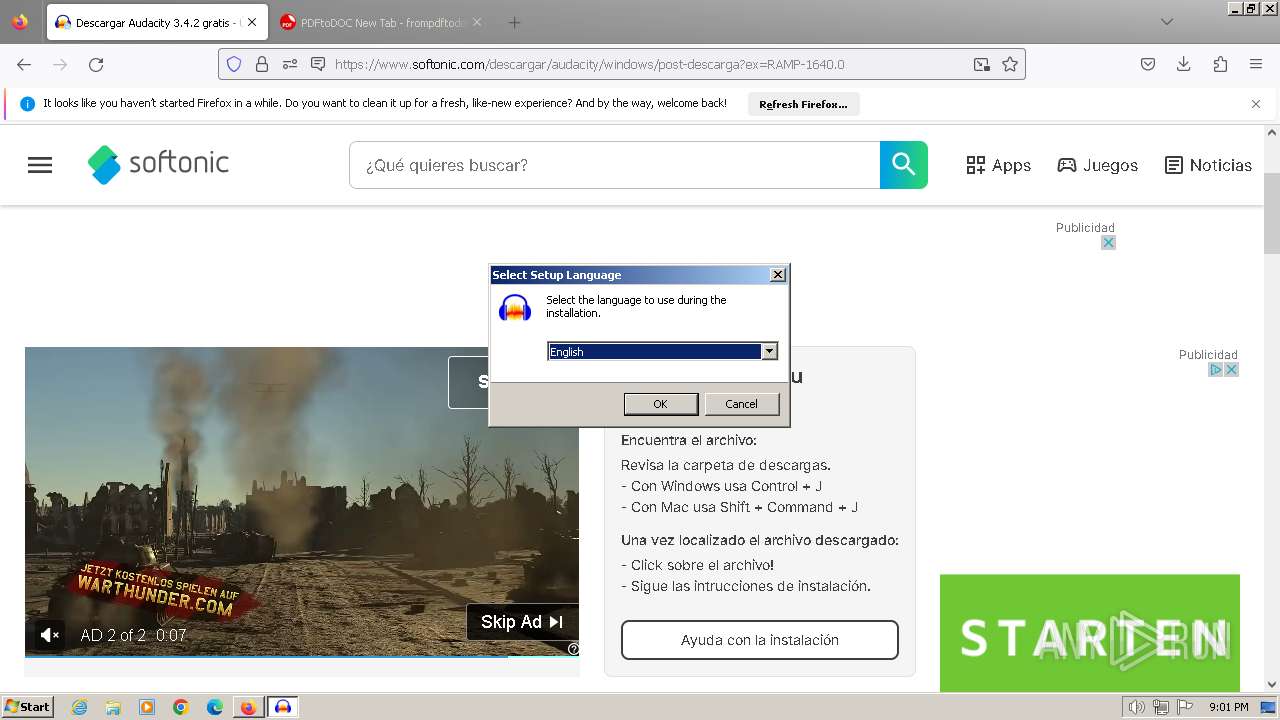Switch to Descargar Audacity 3.4.2 tab
Image resolution: width=1280 pixels, height=720 pixels.
point(157,22)
